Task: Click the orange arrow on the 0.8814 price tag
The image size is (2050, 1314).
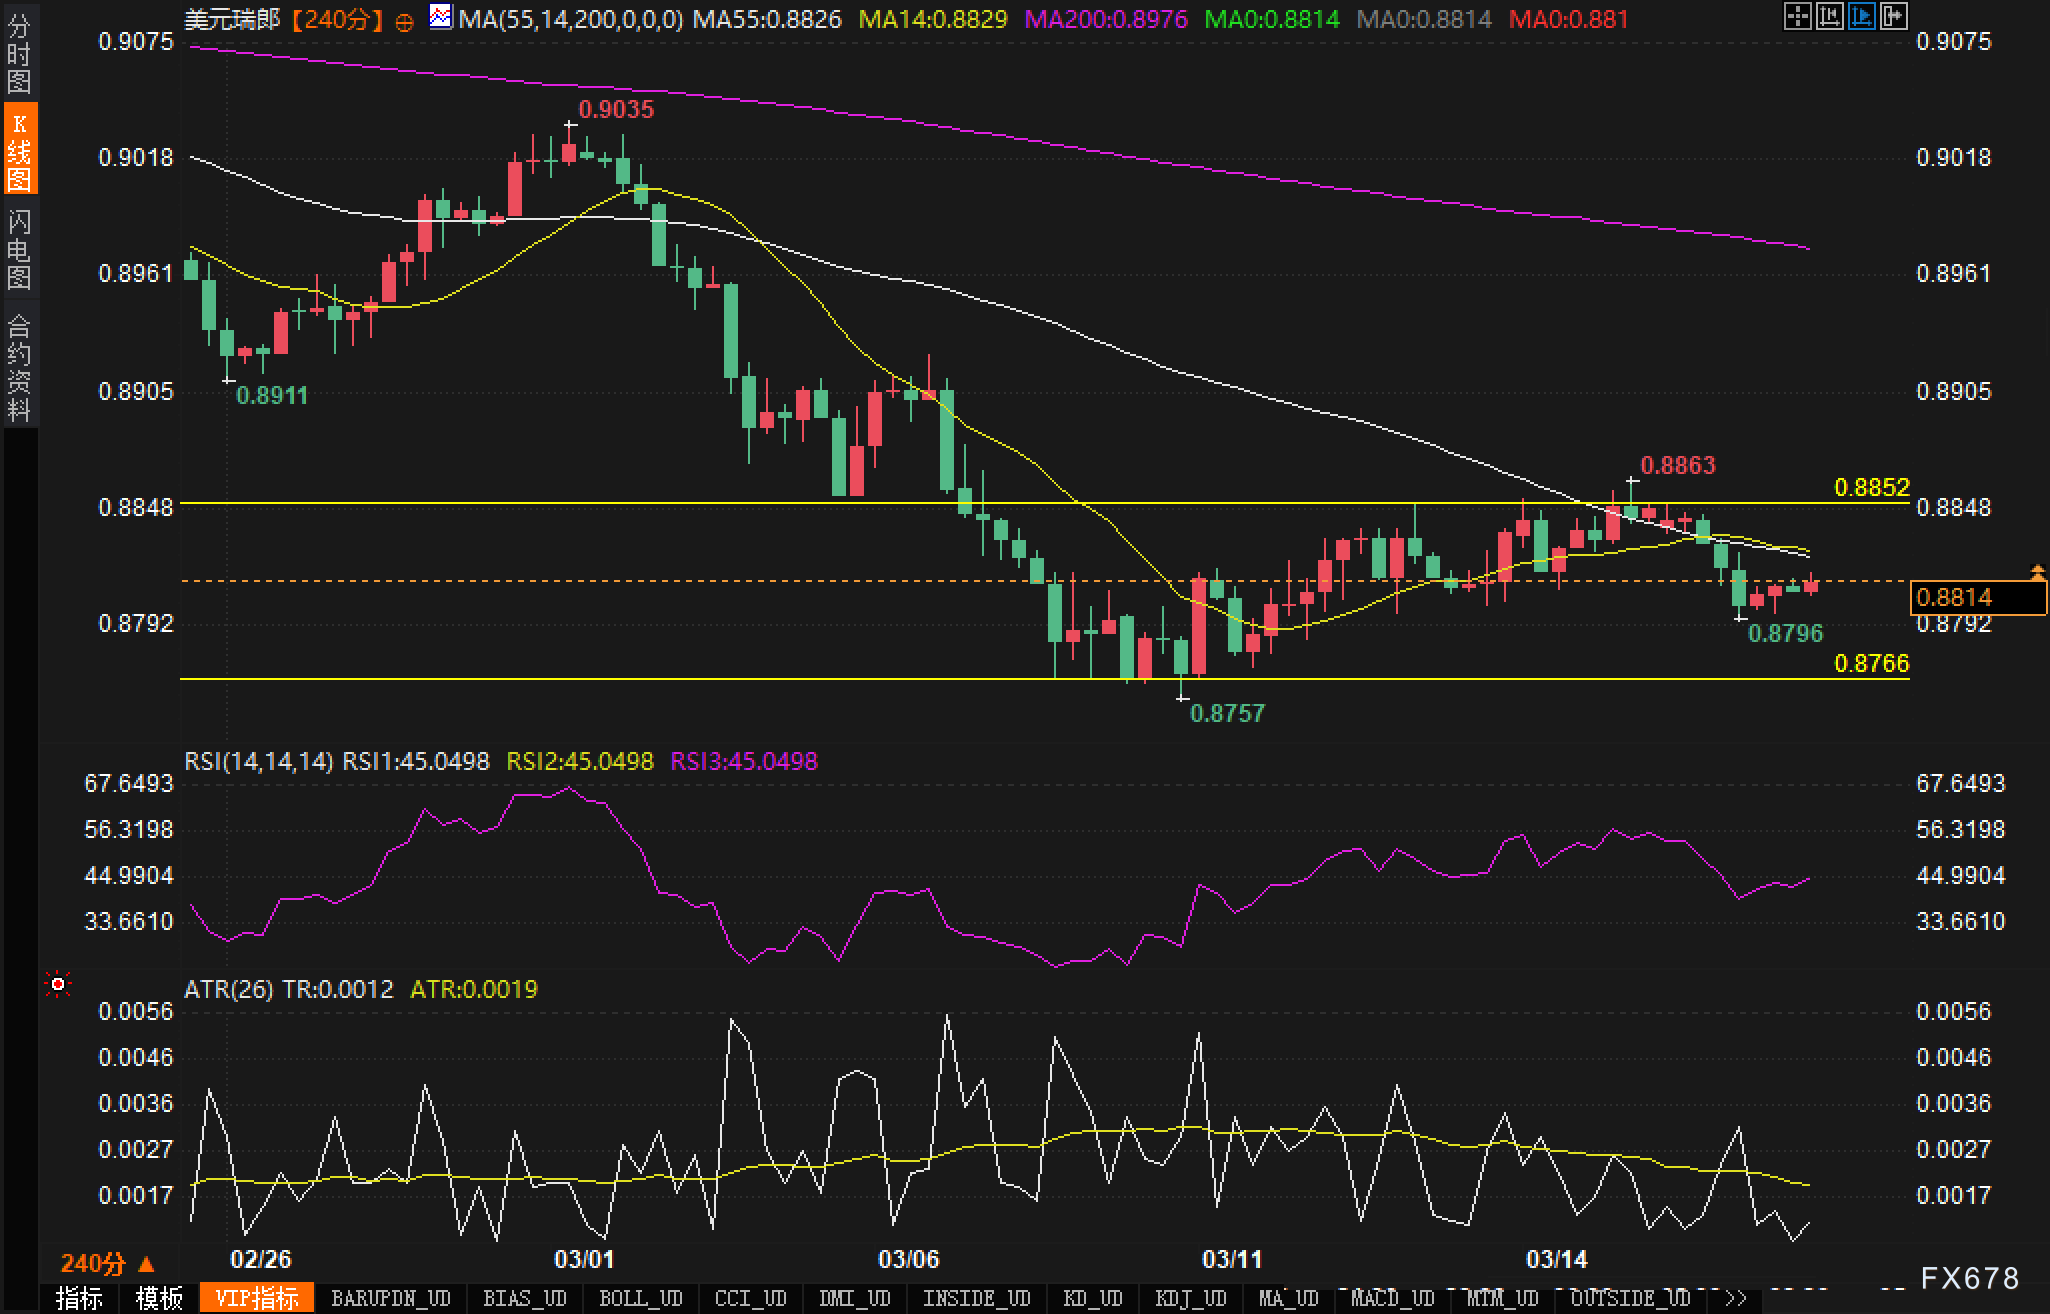Action: [x=2037, y=572]
